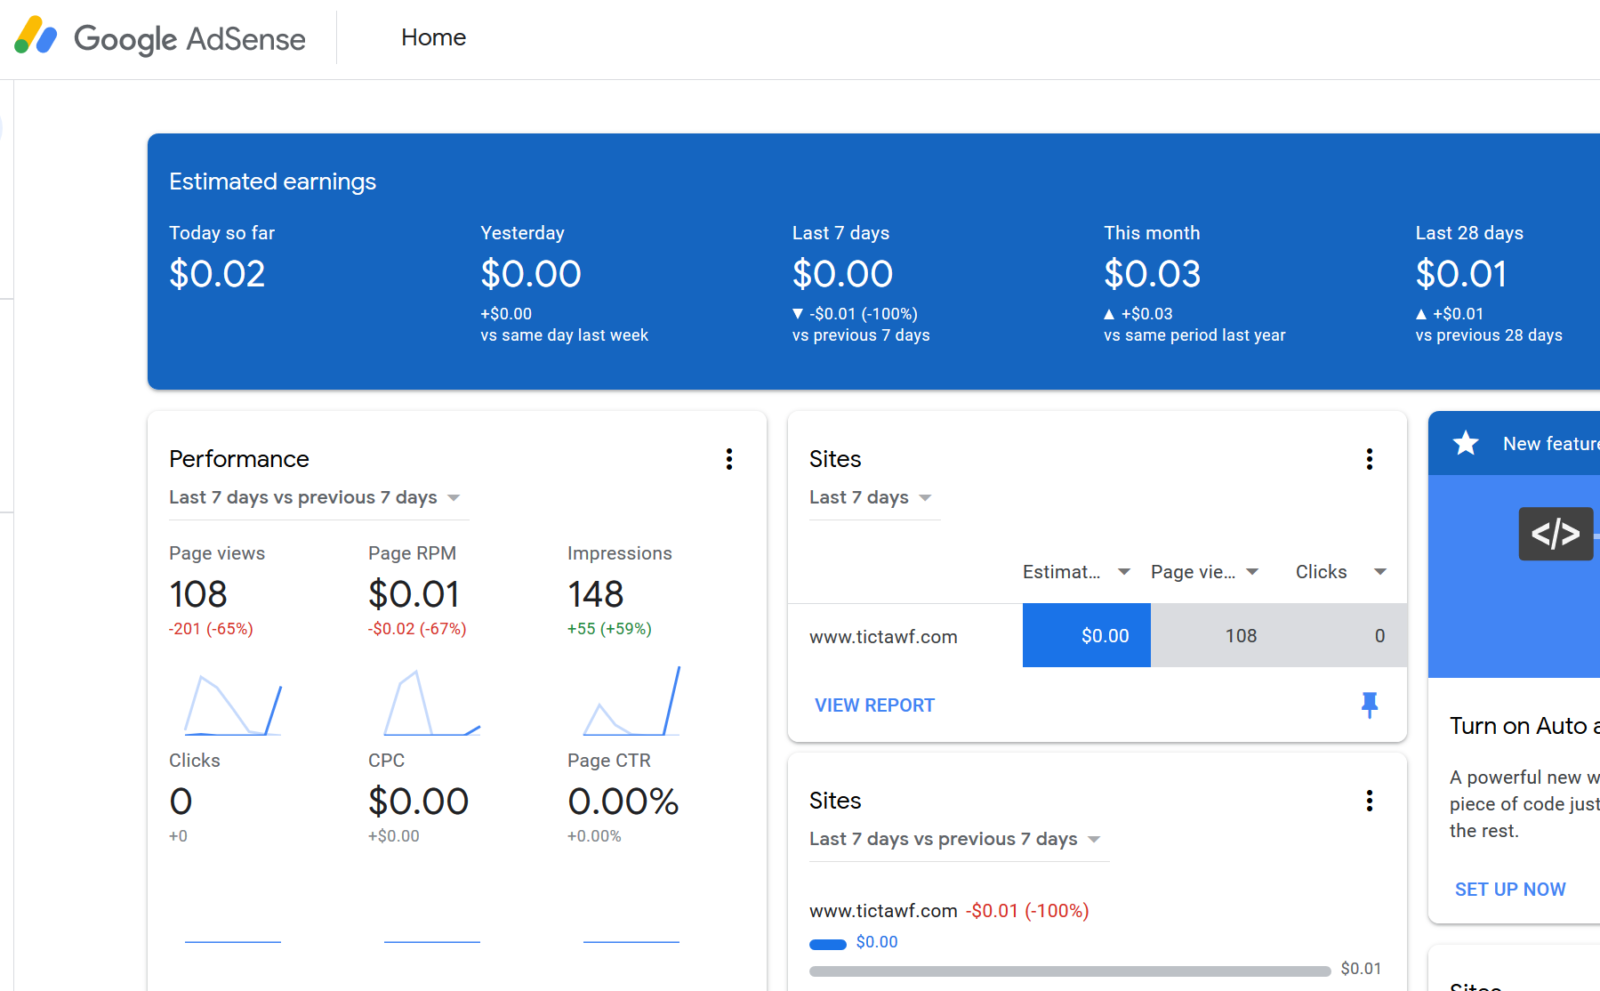Click VIEW REPORT on the Sites card

point(873,704)
